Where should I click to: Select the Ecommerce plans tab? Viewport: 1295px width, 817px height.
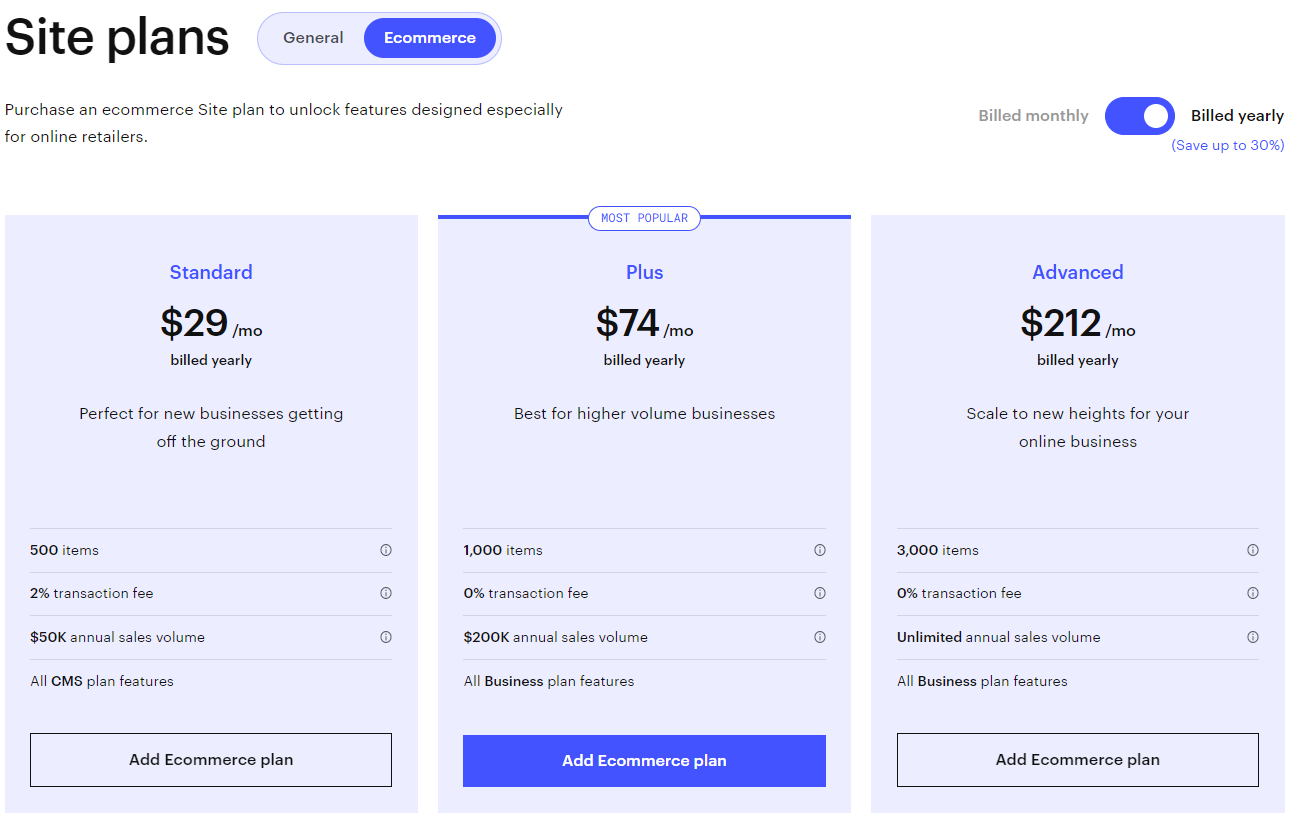tap(430, 37)
